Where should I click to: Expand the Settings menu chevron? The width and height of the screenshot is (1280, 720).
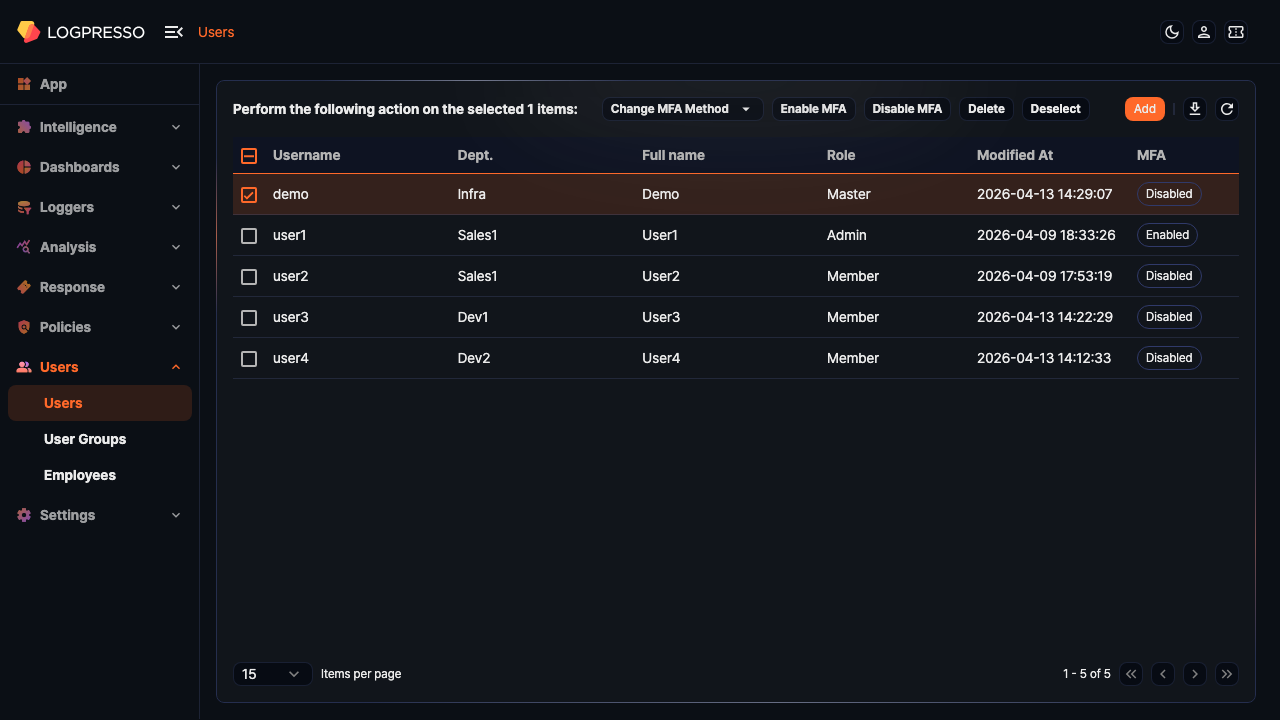tap(176, 515)
